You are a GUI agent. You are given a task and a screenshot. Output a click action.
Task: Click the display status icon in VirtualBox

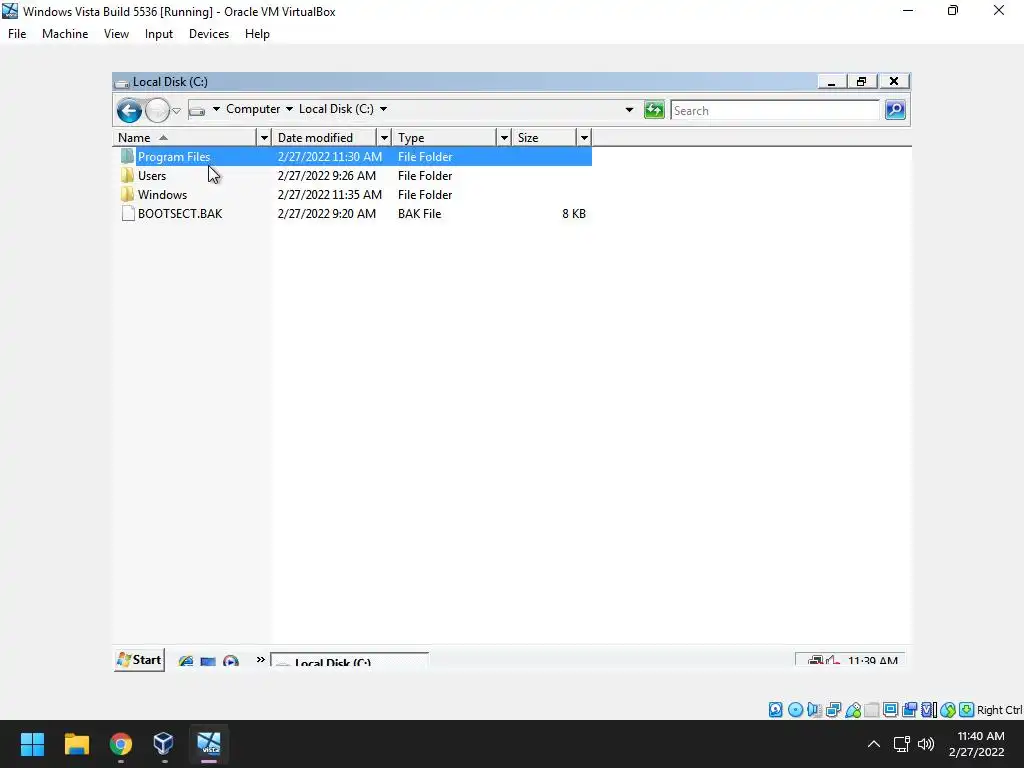coord(891,710)
